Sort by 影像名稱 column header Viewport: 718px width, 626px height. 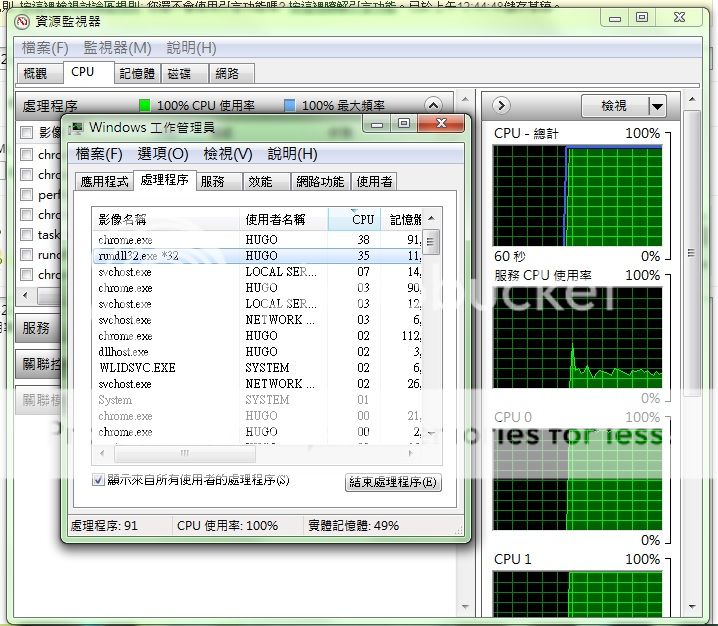click(x=165, y=219)
